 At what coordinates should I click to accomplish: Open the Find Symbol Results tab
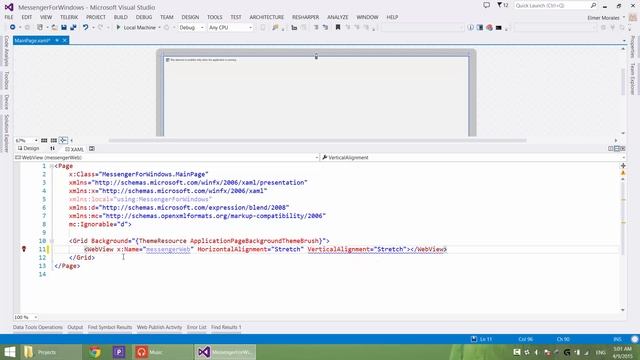tap(110, 327)
